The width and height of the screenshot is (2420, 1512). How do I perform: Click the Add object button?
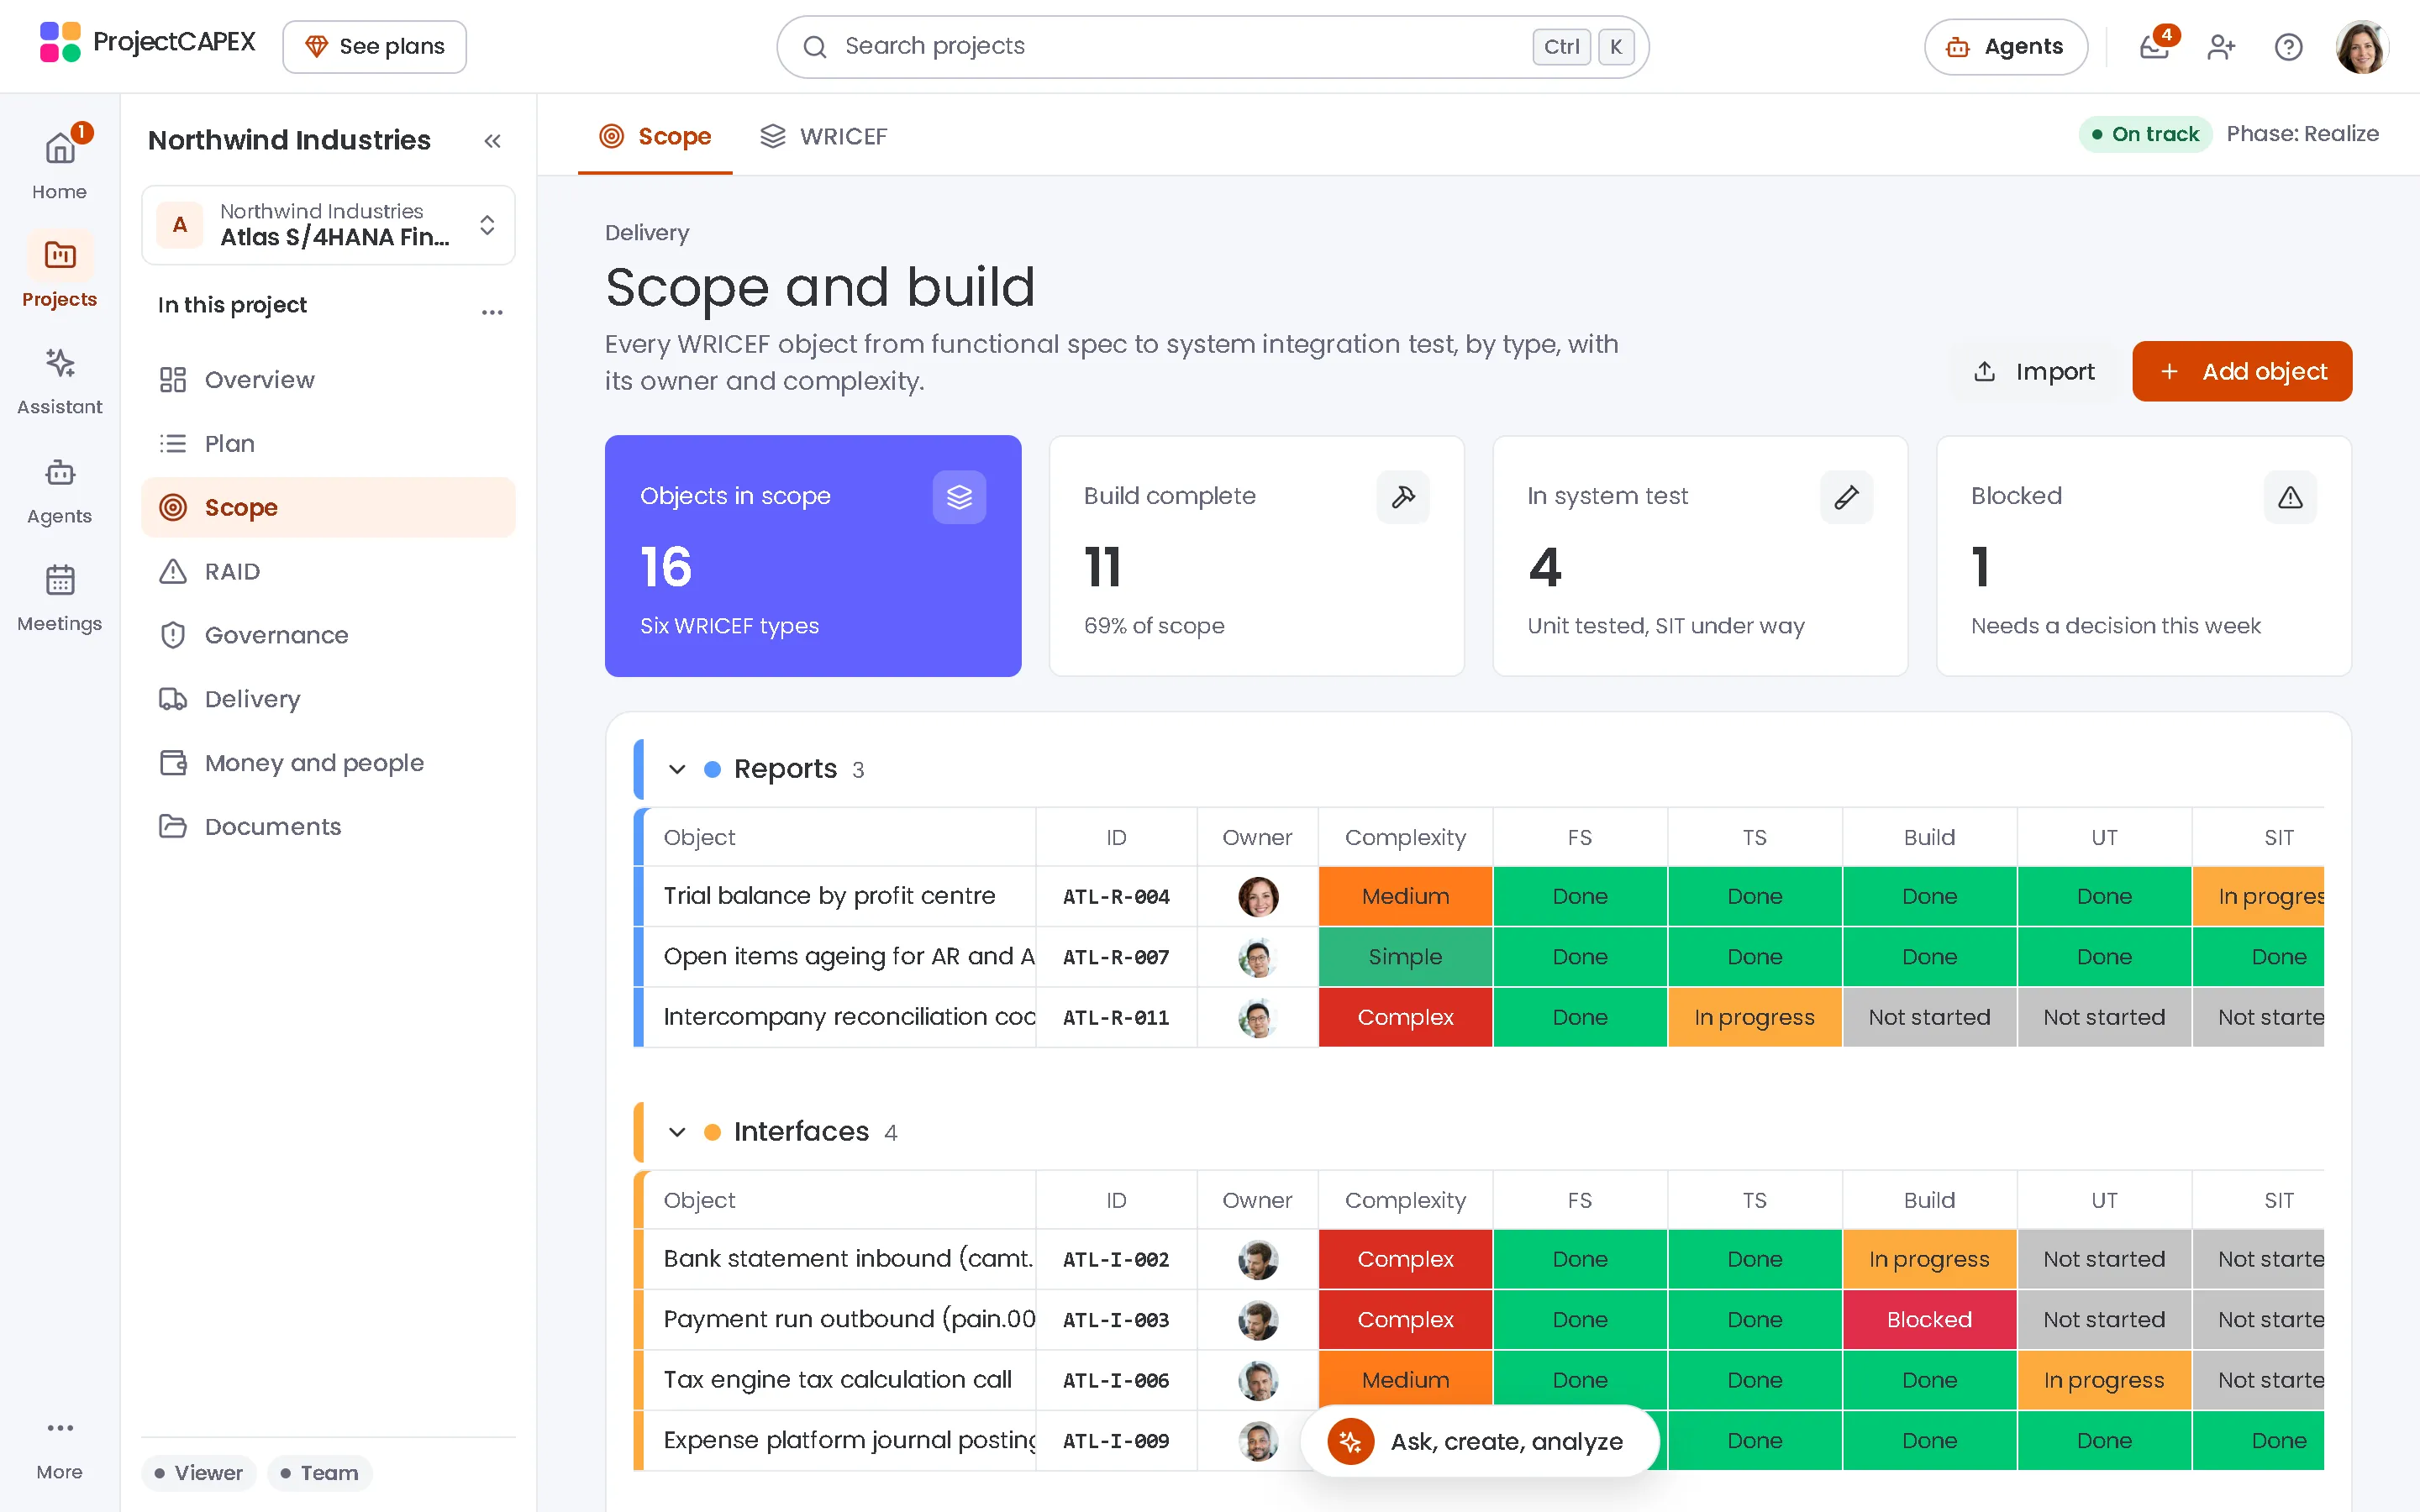point(2241,371)
